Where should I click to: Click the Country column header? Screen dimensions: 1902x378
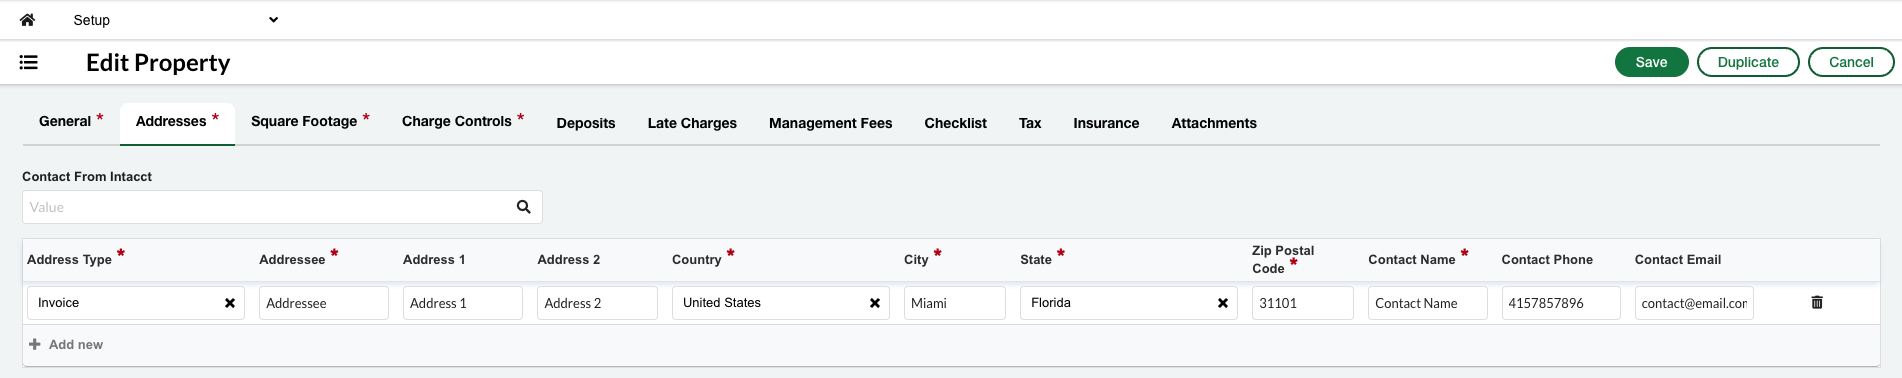pyautogui.click(x=697, y=259)
